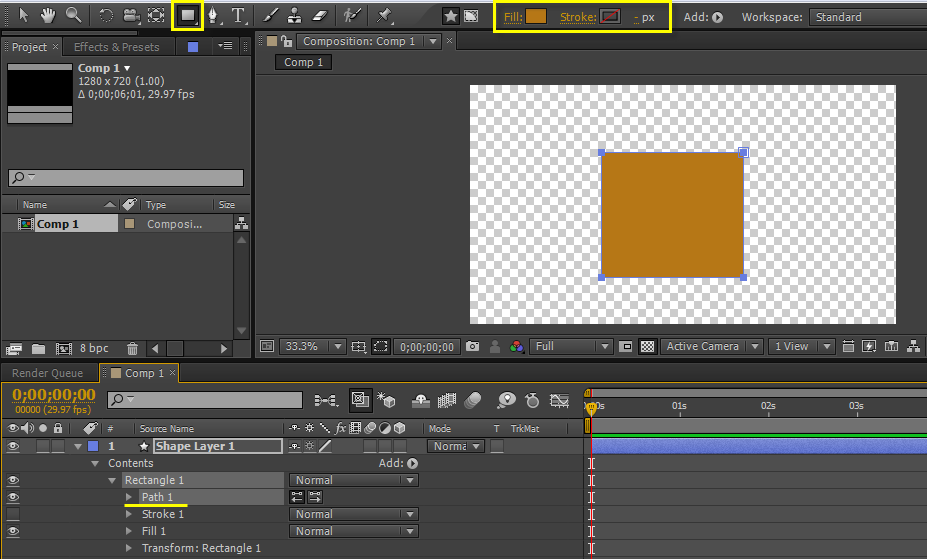Image resolution: width=927 pixels, height=559 pixels.
Task: Switch to the Render Queue tab
Action: pos(47,373)
